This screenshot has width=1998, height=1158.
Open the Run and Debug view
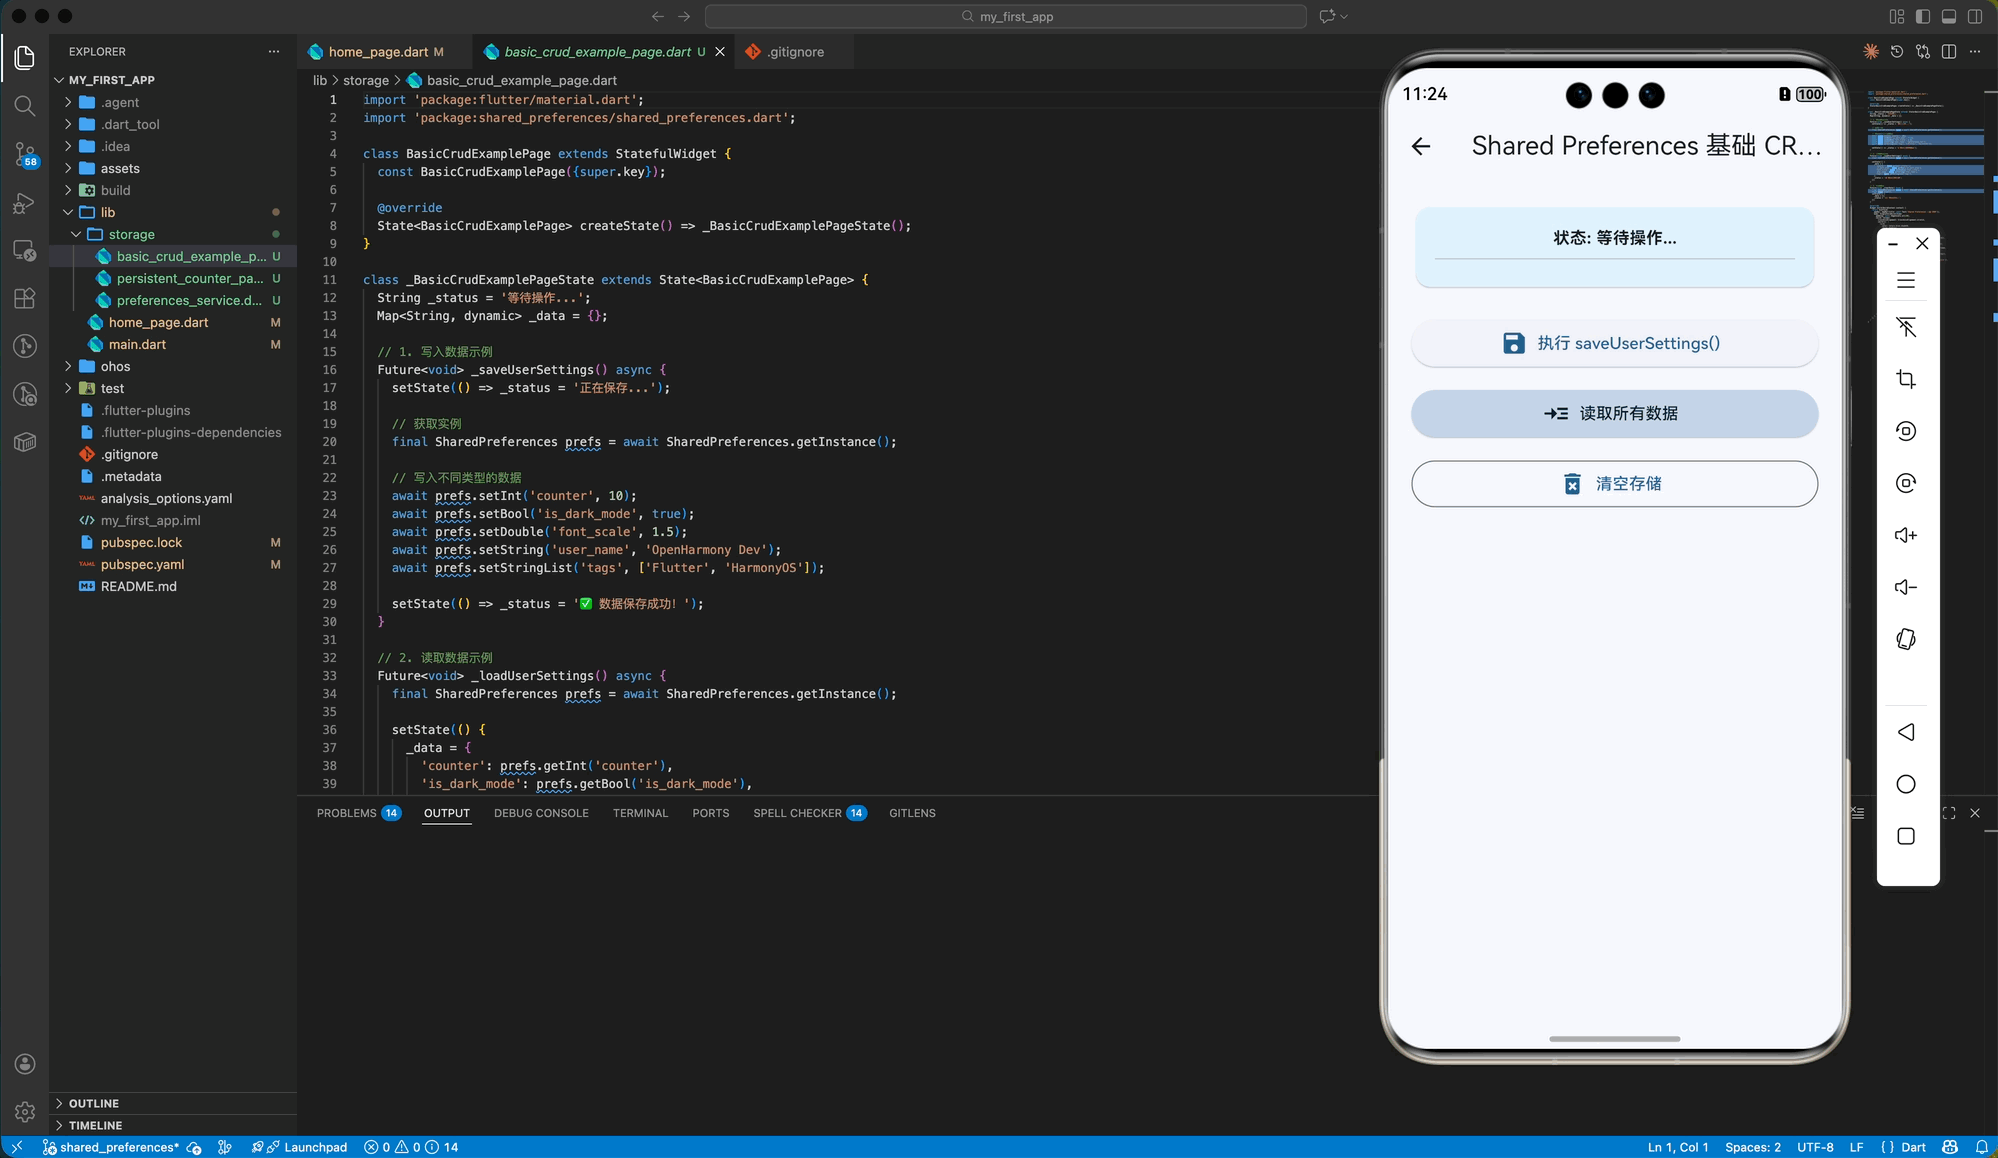click(x=25, y=203)
